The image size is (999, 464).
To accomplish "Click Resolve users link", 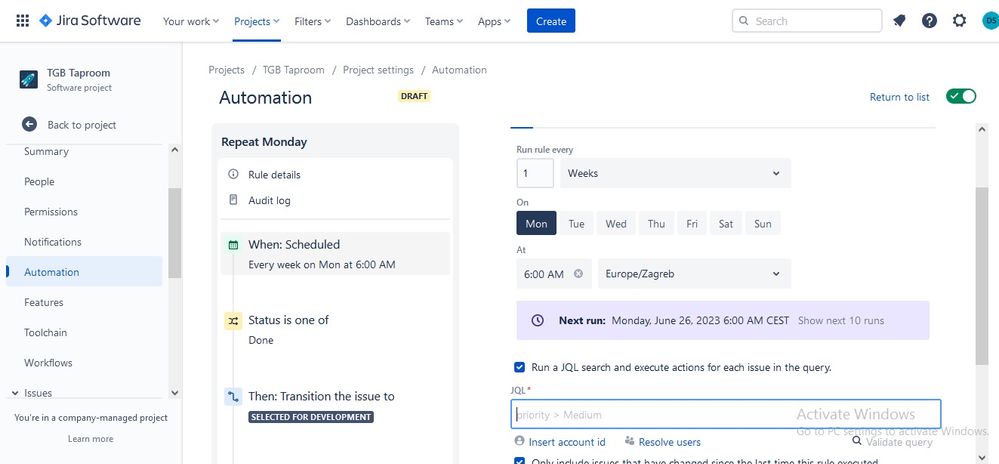I will point(670,442).
